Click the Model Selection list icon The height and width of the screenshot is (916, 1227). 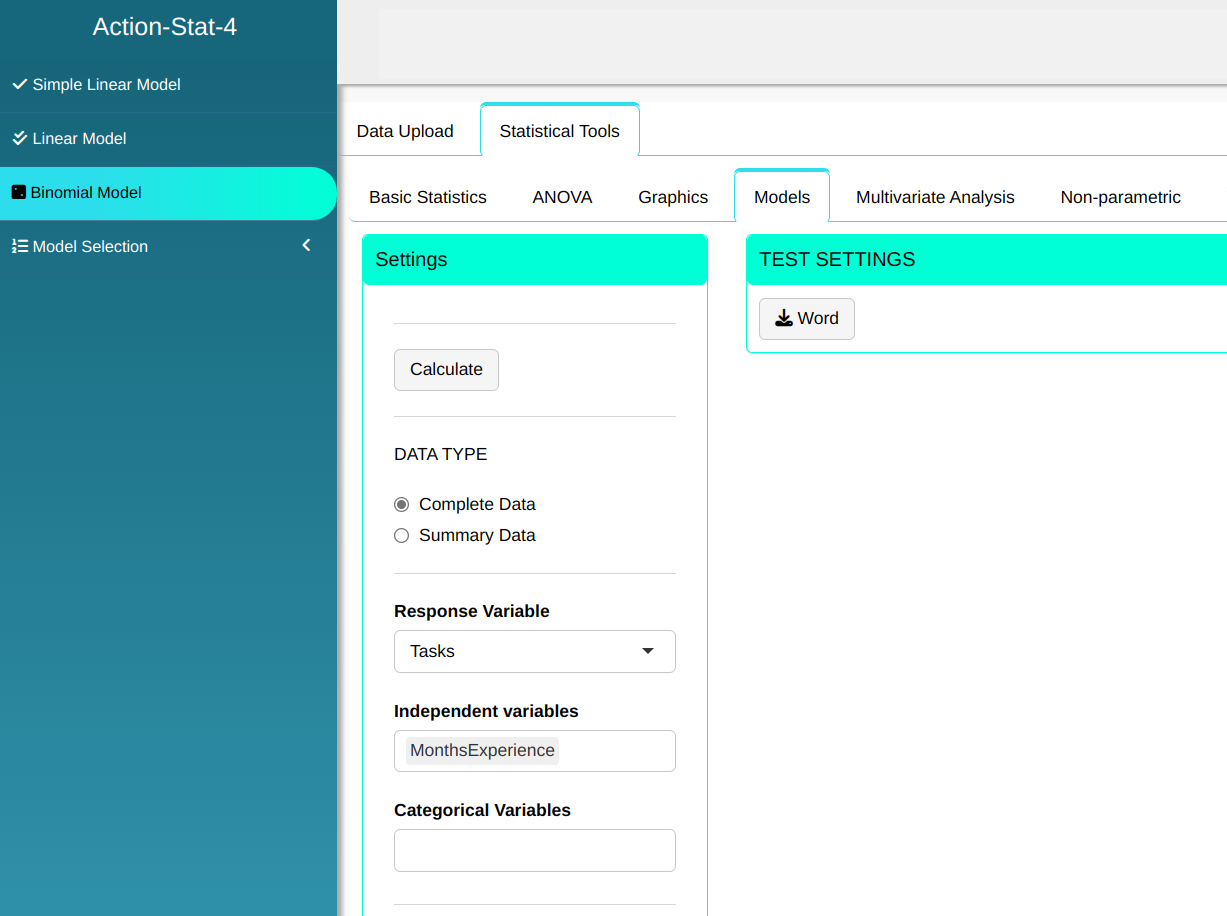[19, 246]
